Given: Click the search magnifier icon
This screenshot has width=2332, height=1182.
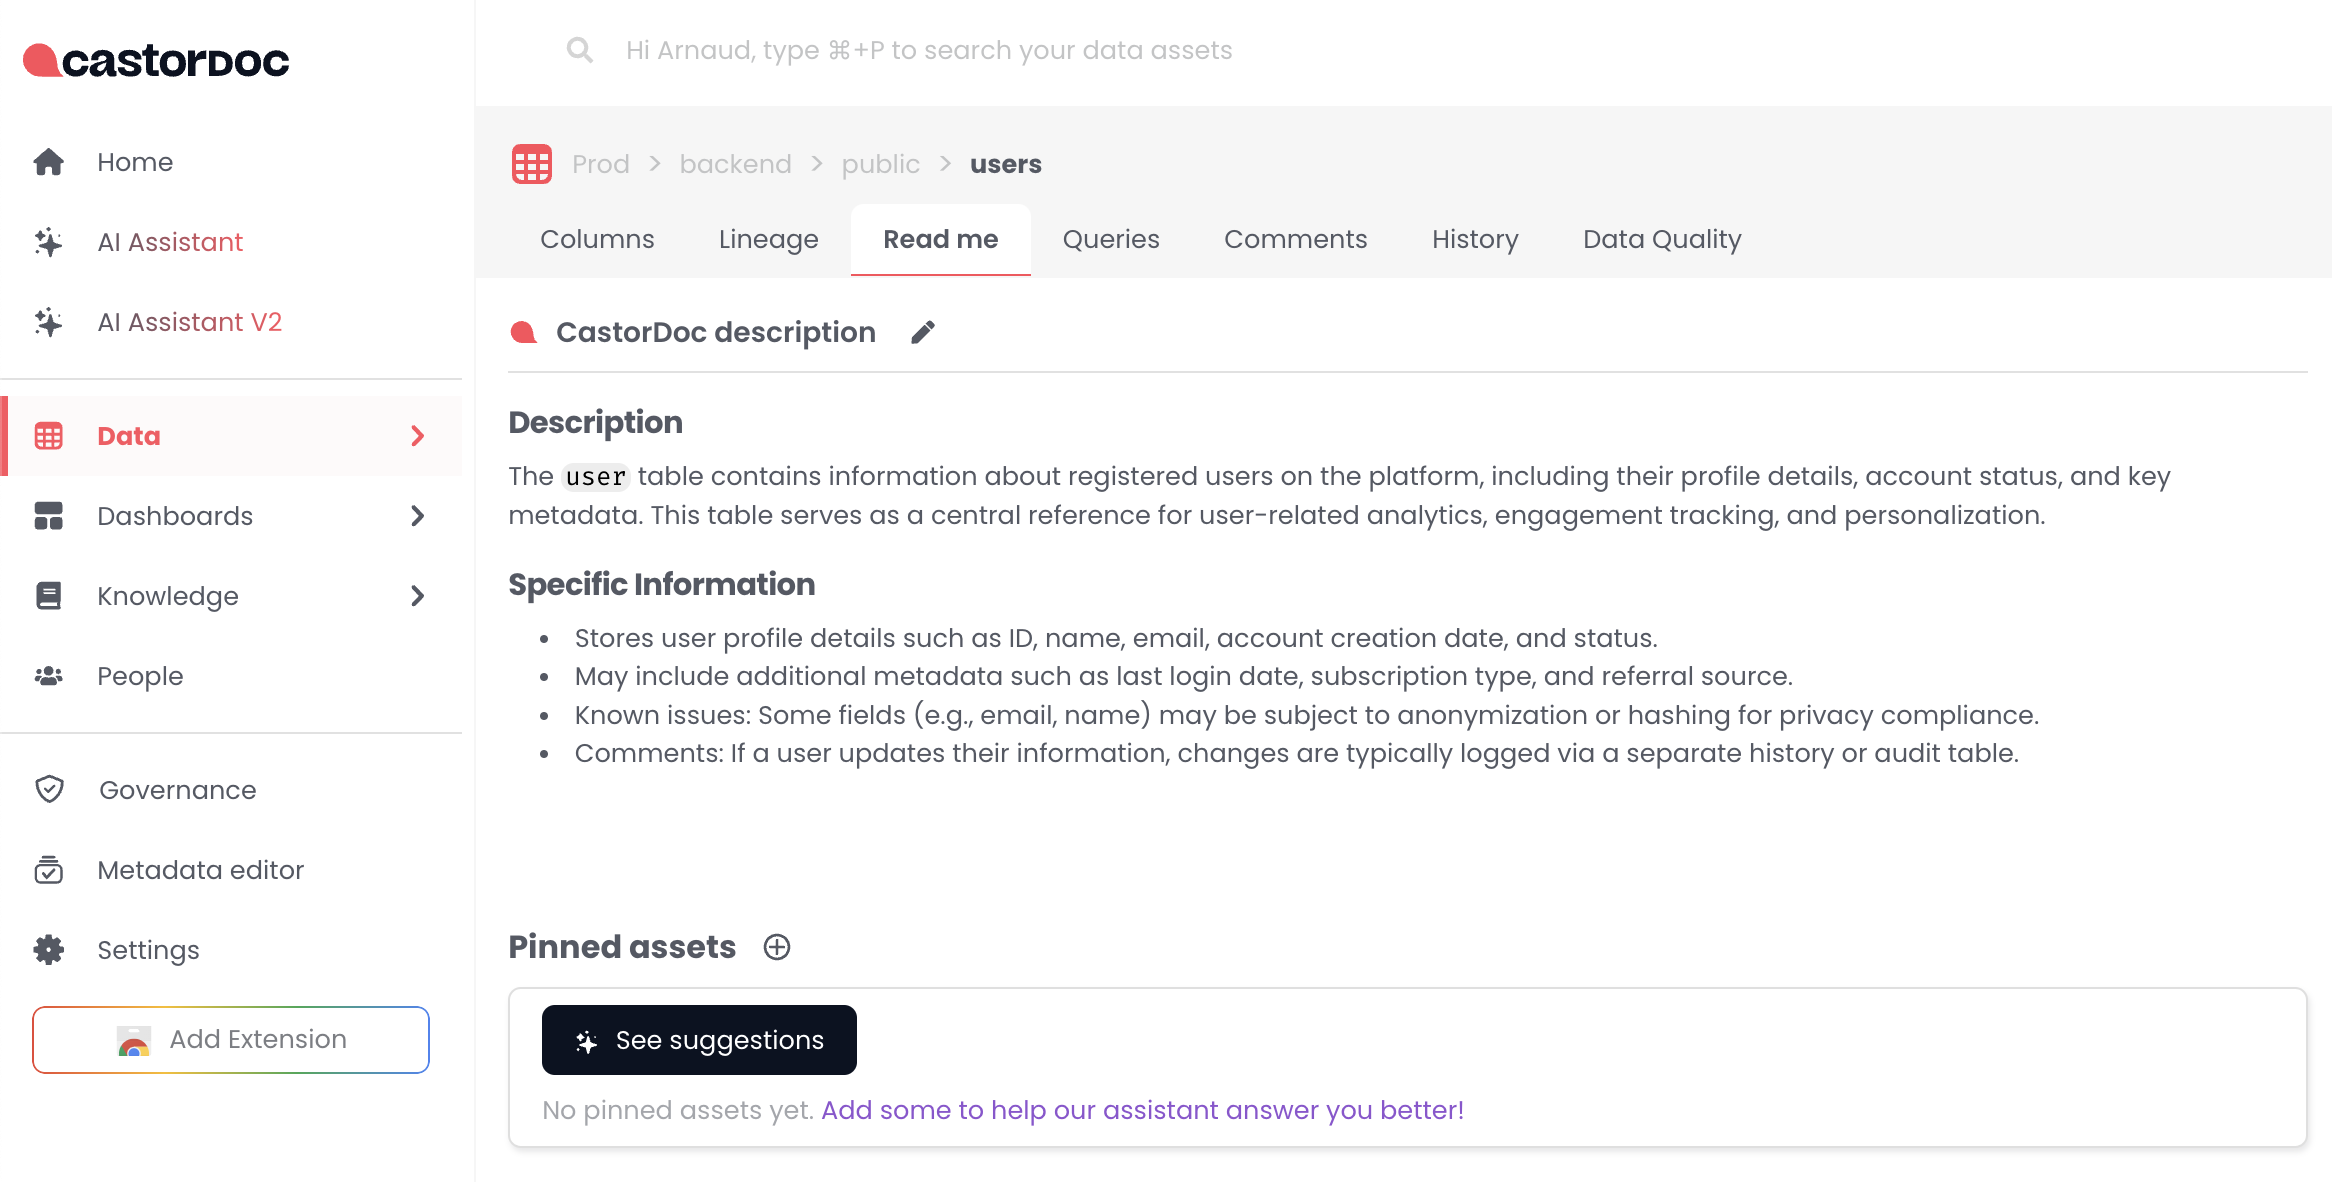Looking at the screenshot, I should coord(579,50).
